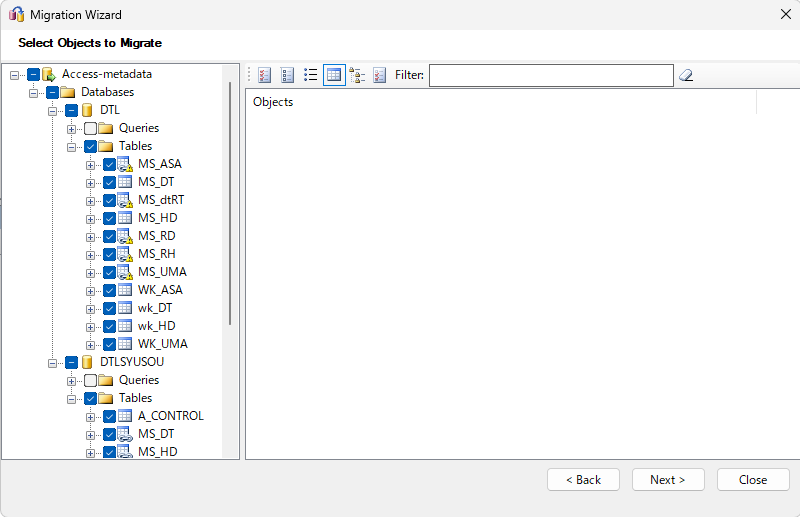Switch to the bulleted list view icon

[x=311, y=75]
